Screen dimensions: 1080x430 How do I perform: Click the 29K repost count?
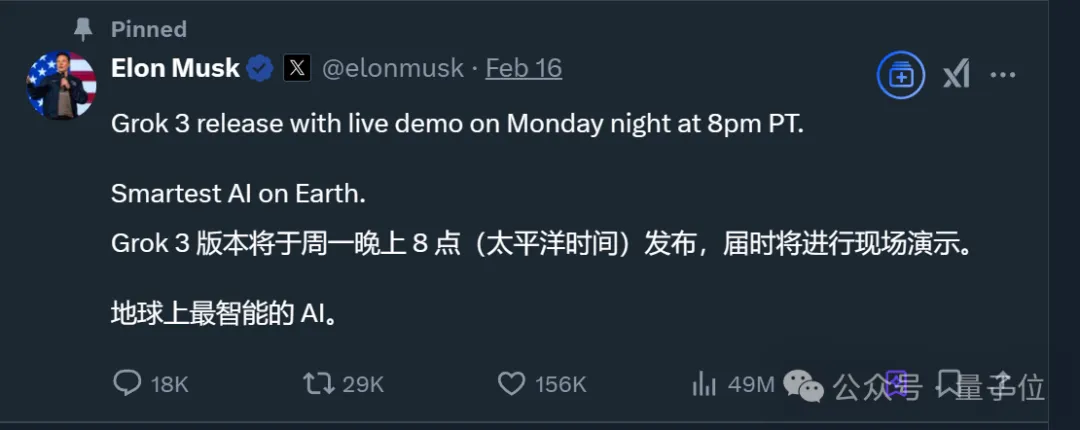pyautogui.click(x=363, y=383)
